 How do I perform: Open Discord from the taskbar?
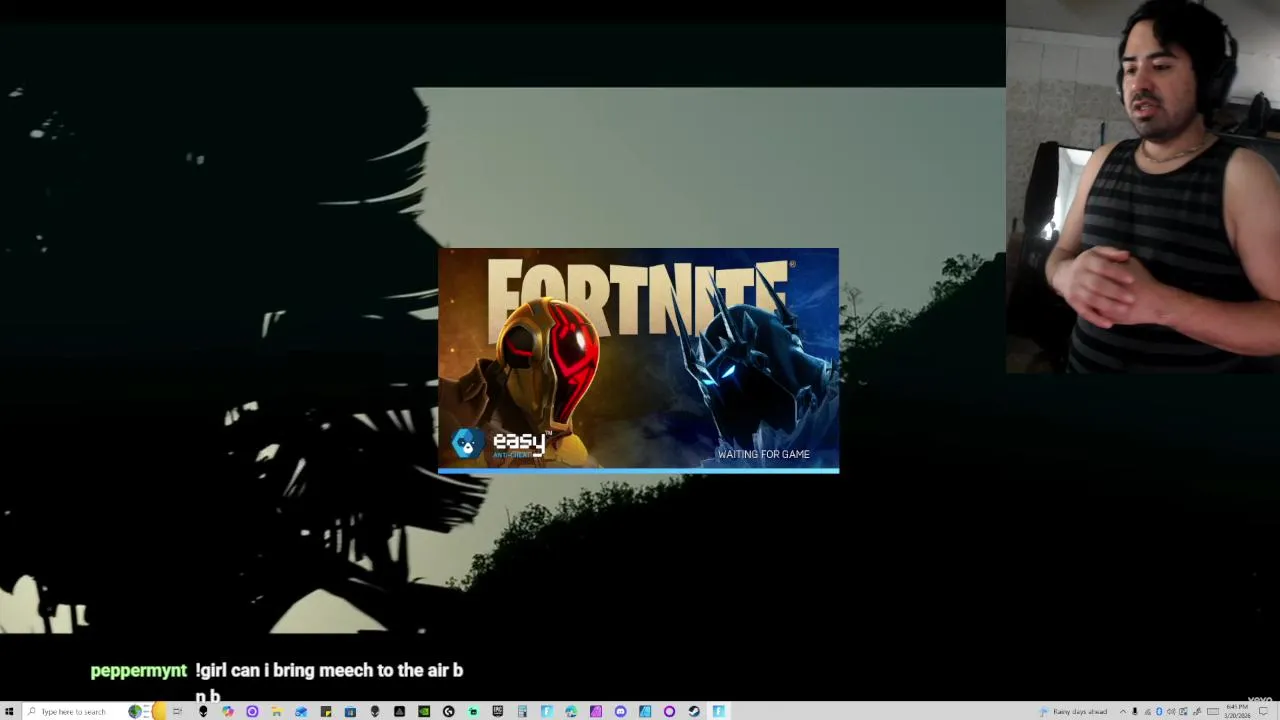[620, 711]
